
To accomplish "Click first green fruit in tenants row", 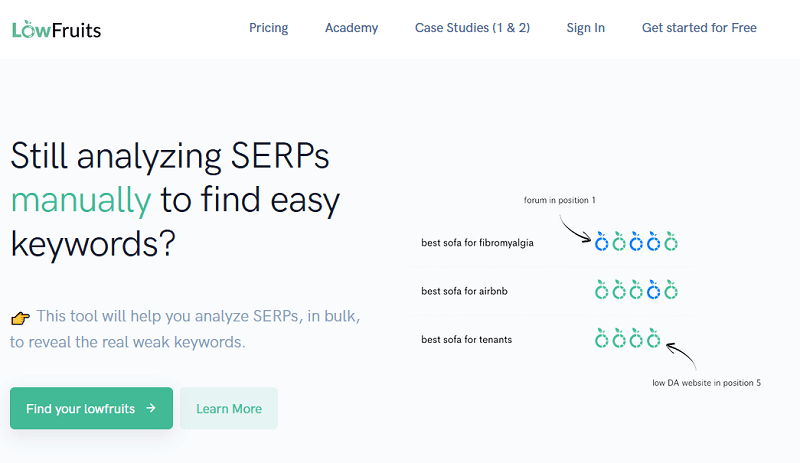I will coord(601,340).
